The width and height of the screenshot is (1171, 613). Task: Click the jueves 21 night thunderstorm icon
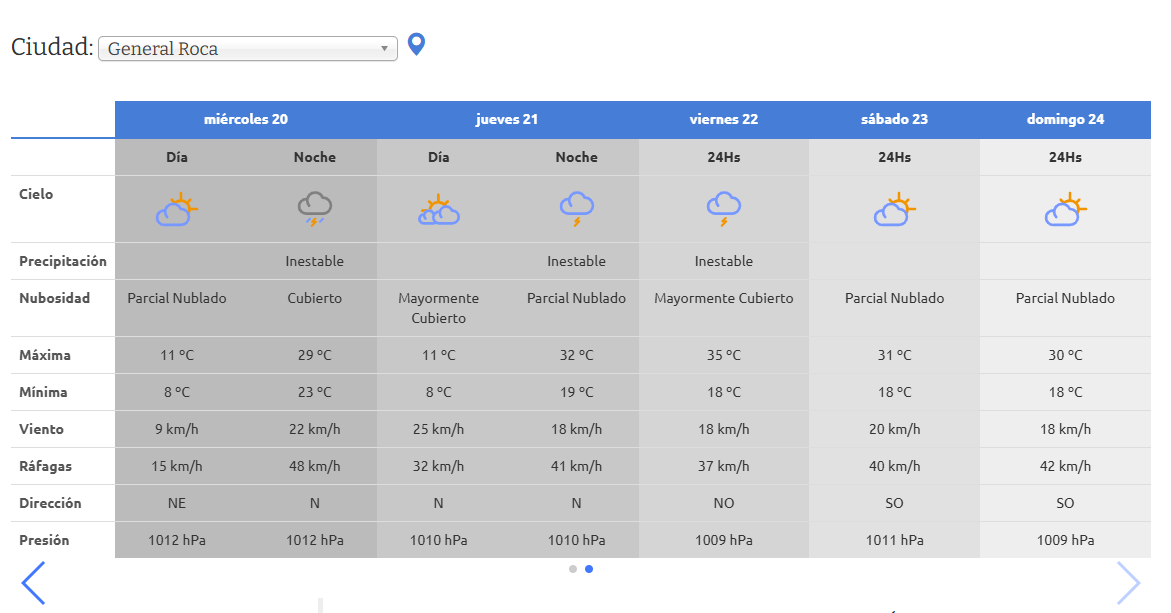[576, 210]
